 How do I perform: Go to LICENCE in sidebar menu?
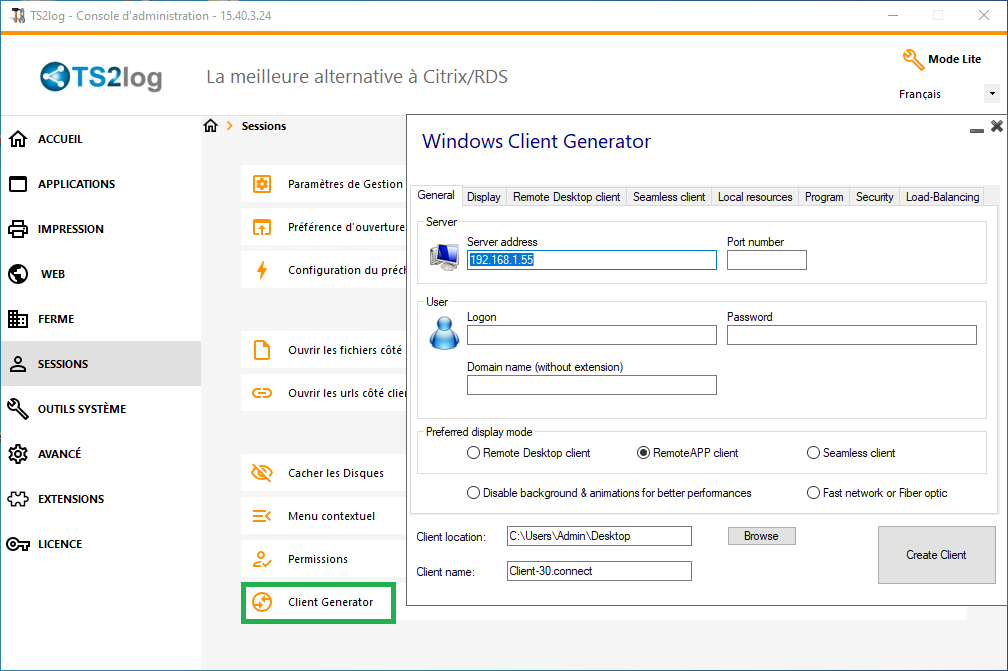(x=100, y=544)
